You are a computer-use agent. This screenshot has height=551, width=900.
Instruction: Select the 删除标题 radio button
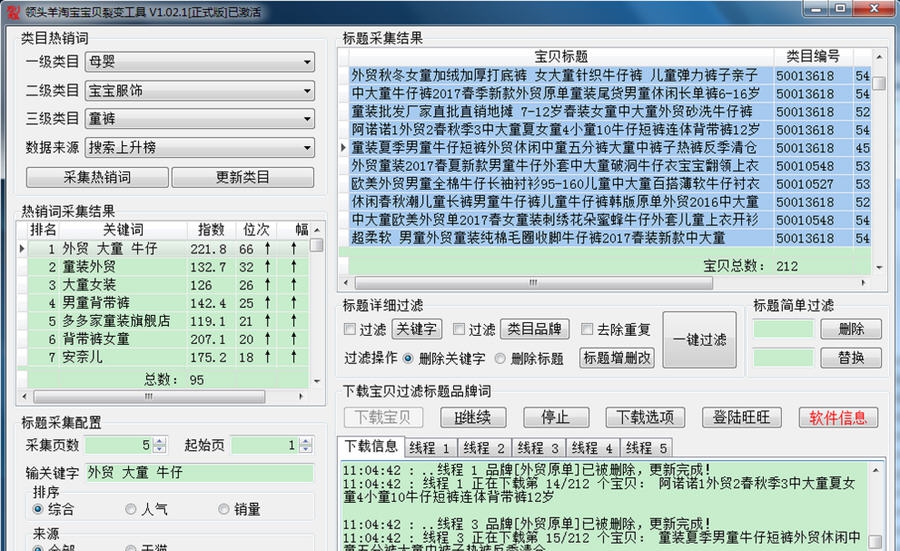click(x=500, y=358)
